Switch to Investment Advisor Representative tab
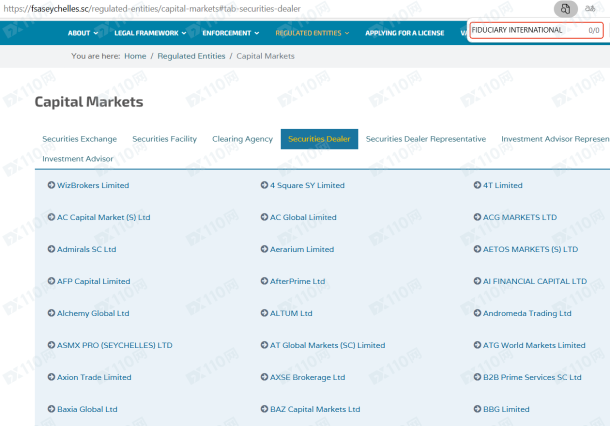Image resolution: width=610 pixels, height=426 pixels. [556, 139]
